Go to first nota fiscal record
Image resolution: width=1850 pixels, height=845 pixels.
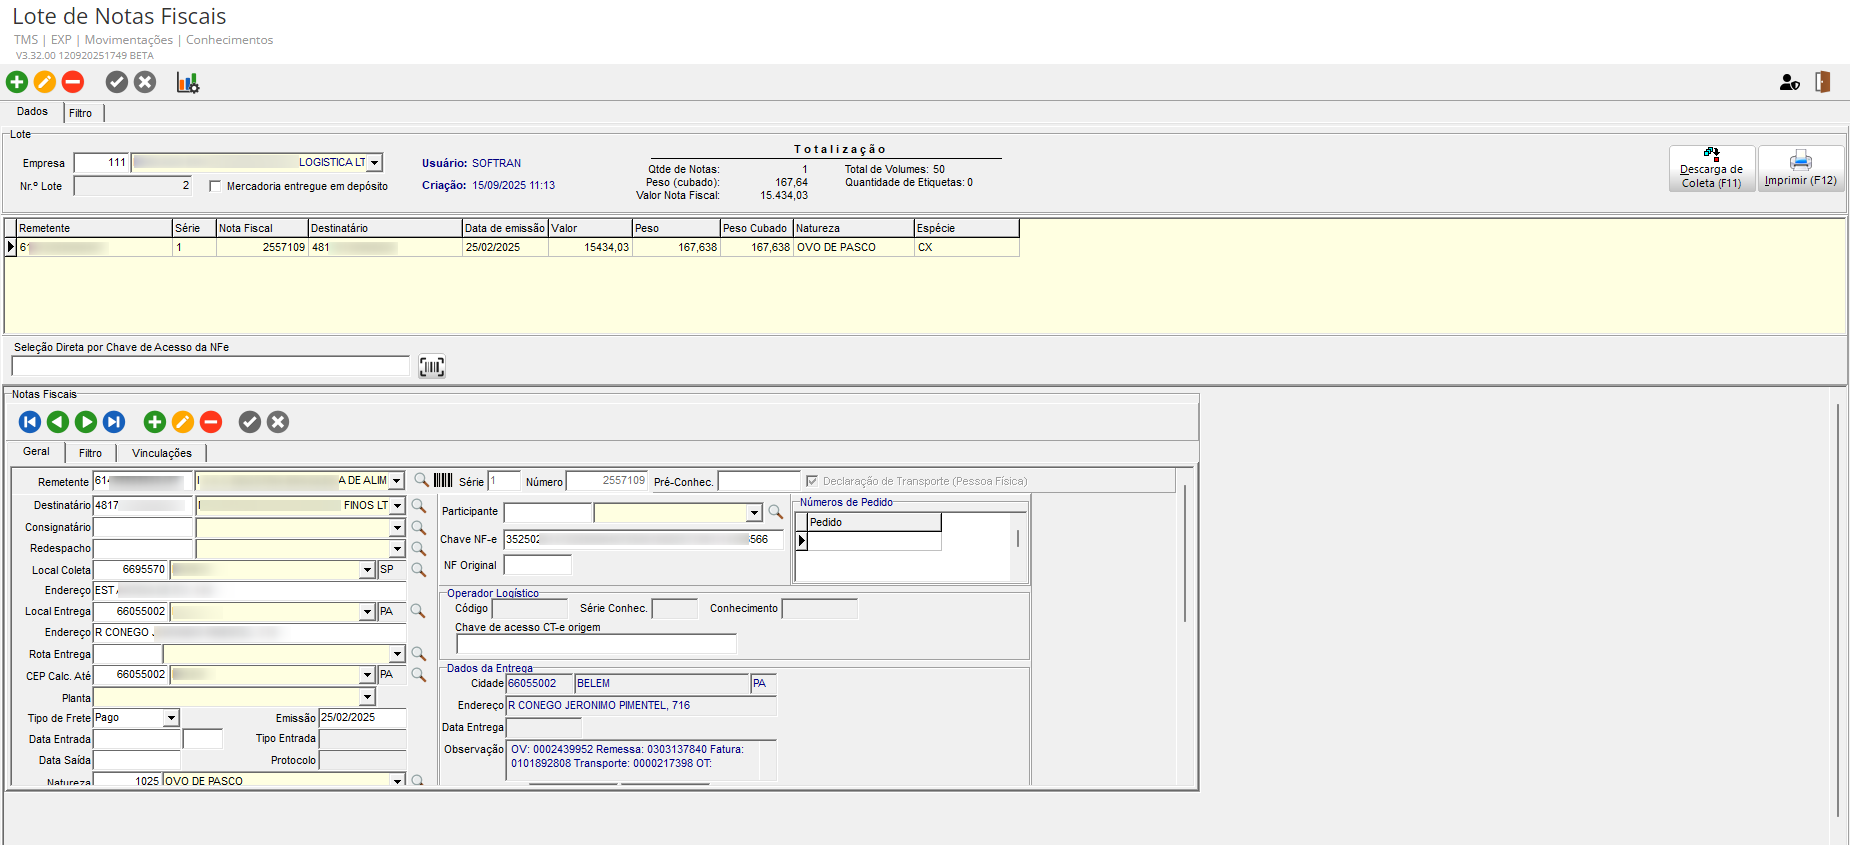click(x=30, y=422)
